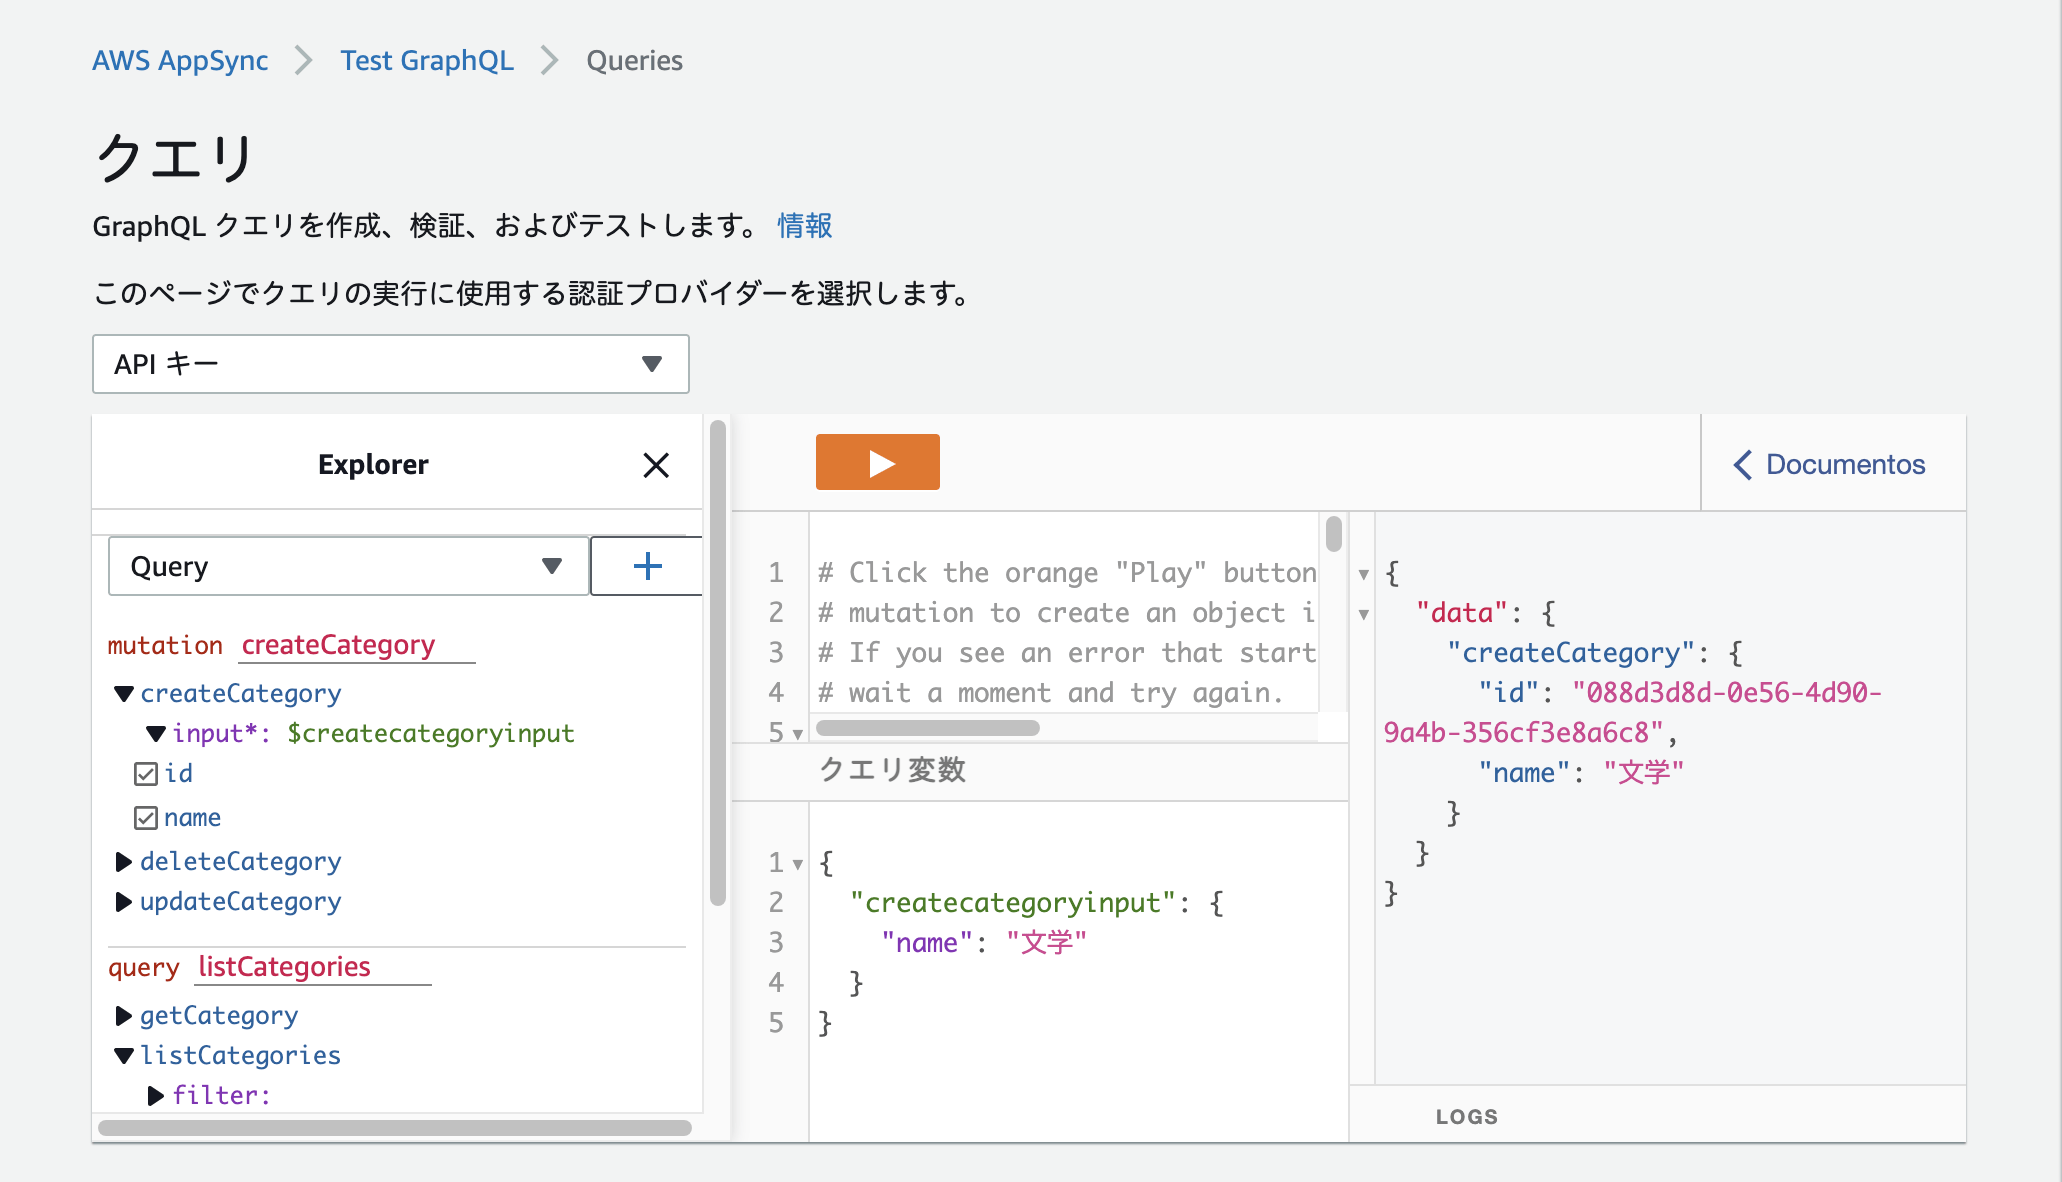Image resolution: width=2062 pixels, height=1182 pixels.
Task: Expand the deleteCategory node
Action: [124, 862]
